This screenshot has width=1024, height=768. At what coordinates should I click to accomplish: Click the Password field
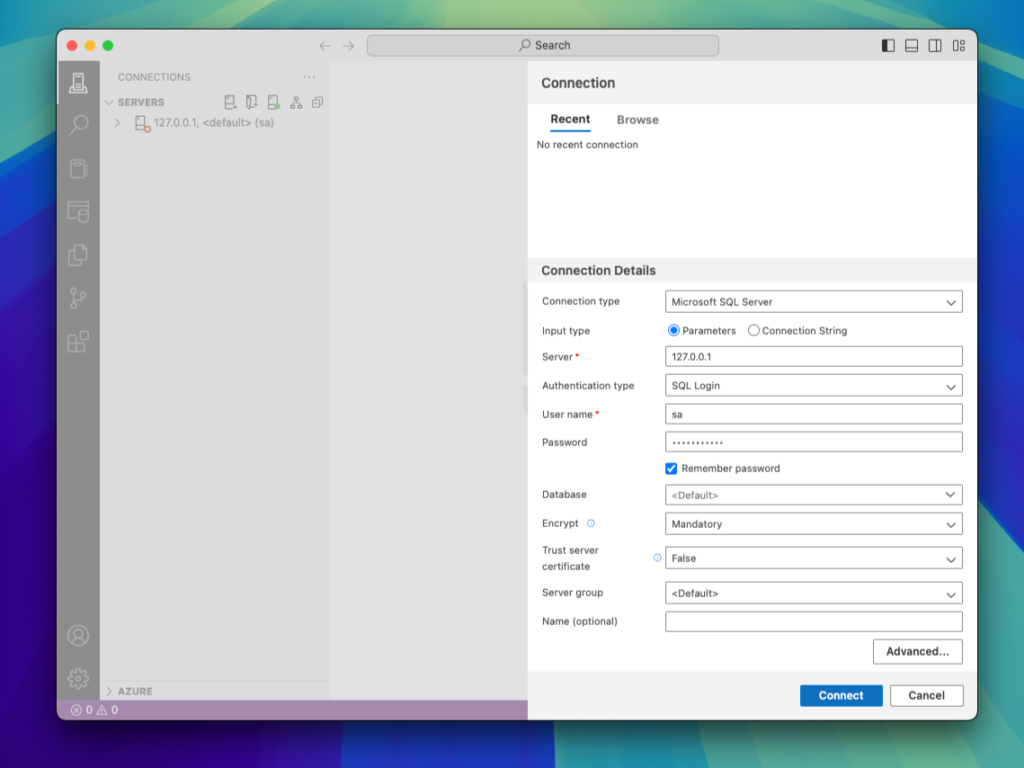click(813, 442)
